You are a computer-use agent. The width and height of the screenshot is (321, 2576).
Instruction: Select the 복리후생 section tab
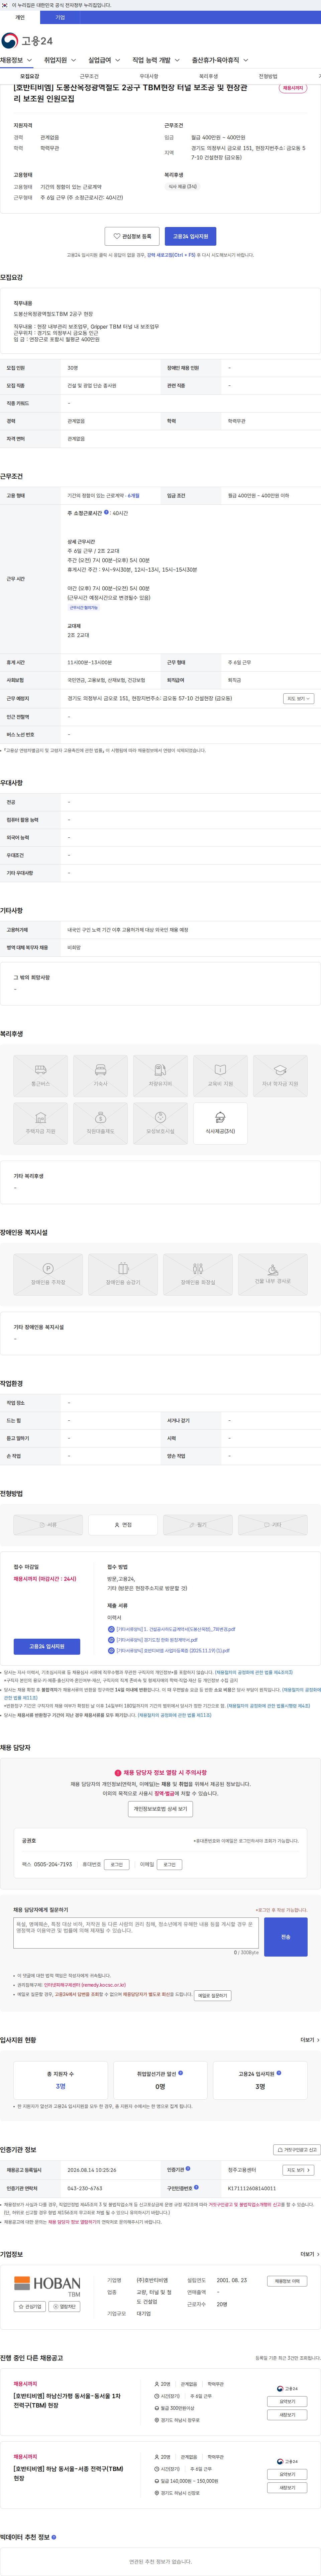208,76
